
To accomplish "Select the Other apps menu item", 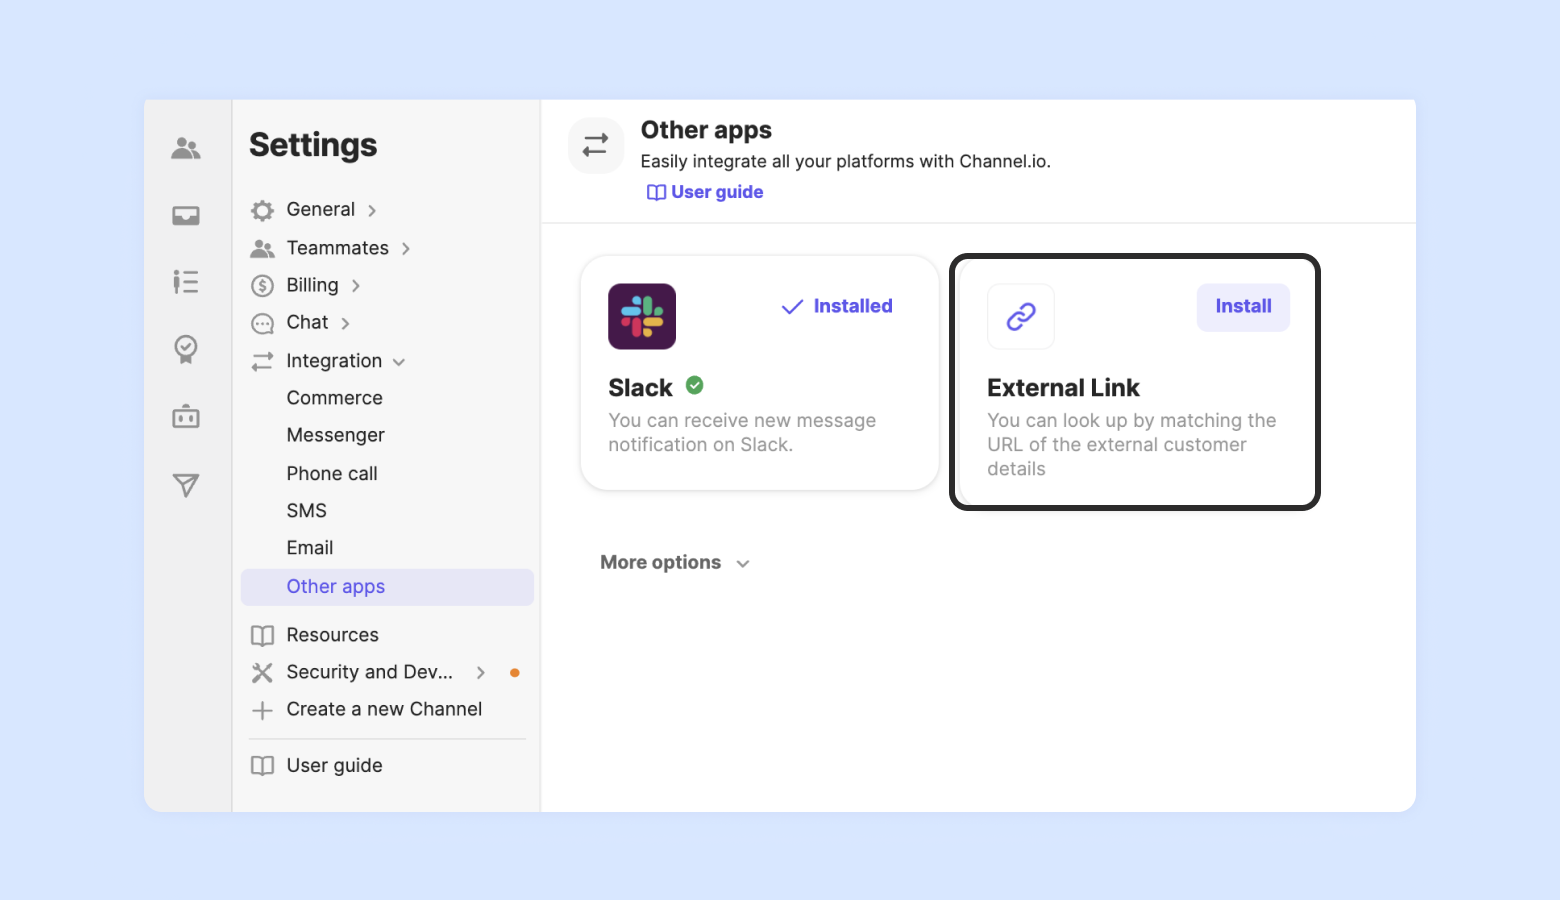I will (336, 587).
